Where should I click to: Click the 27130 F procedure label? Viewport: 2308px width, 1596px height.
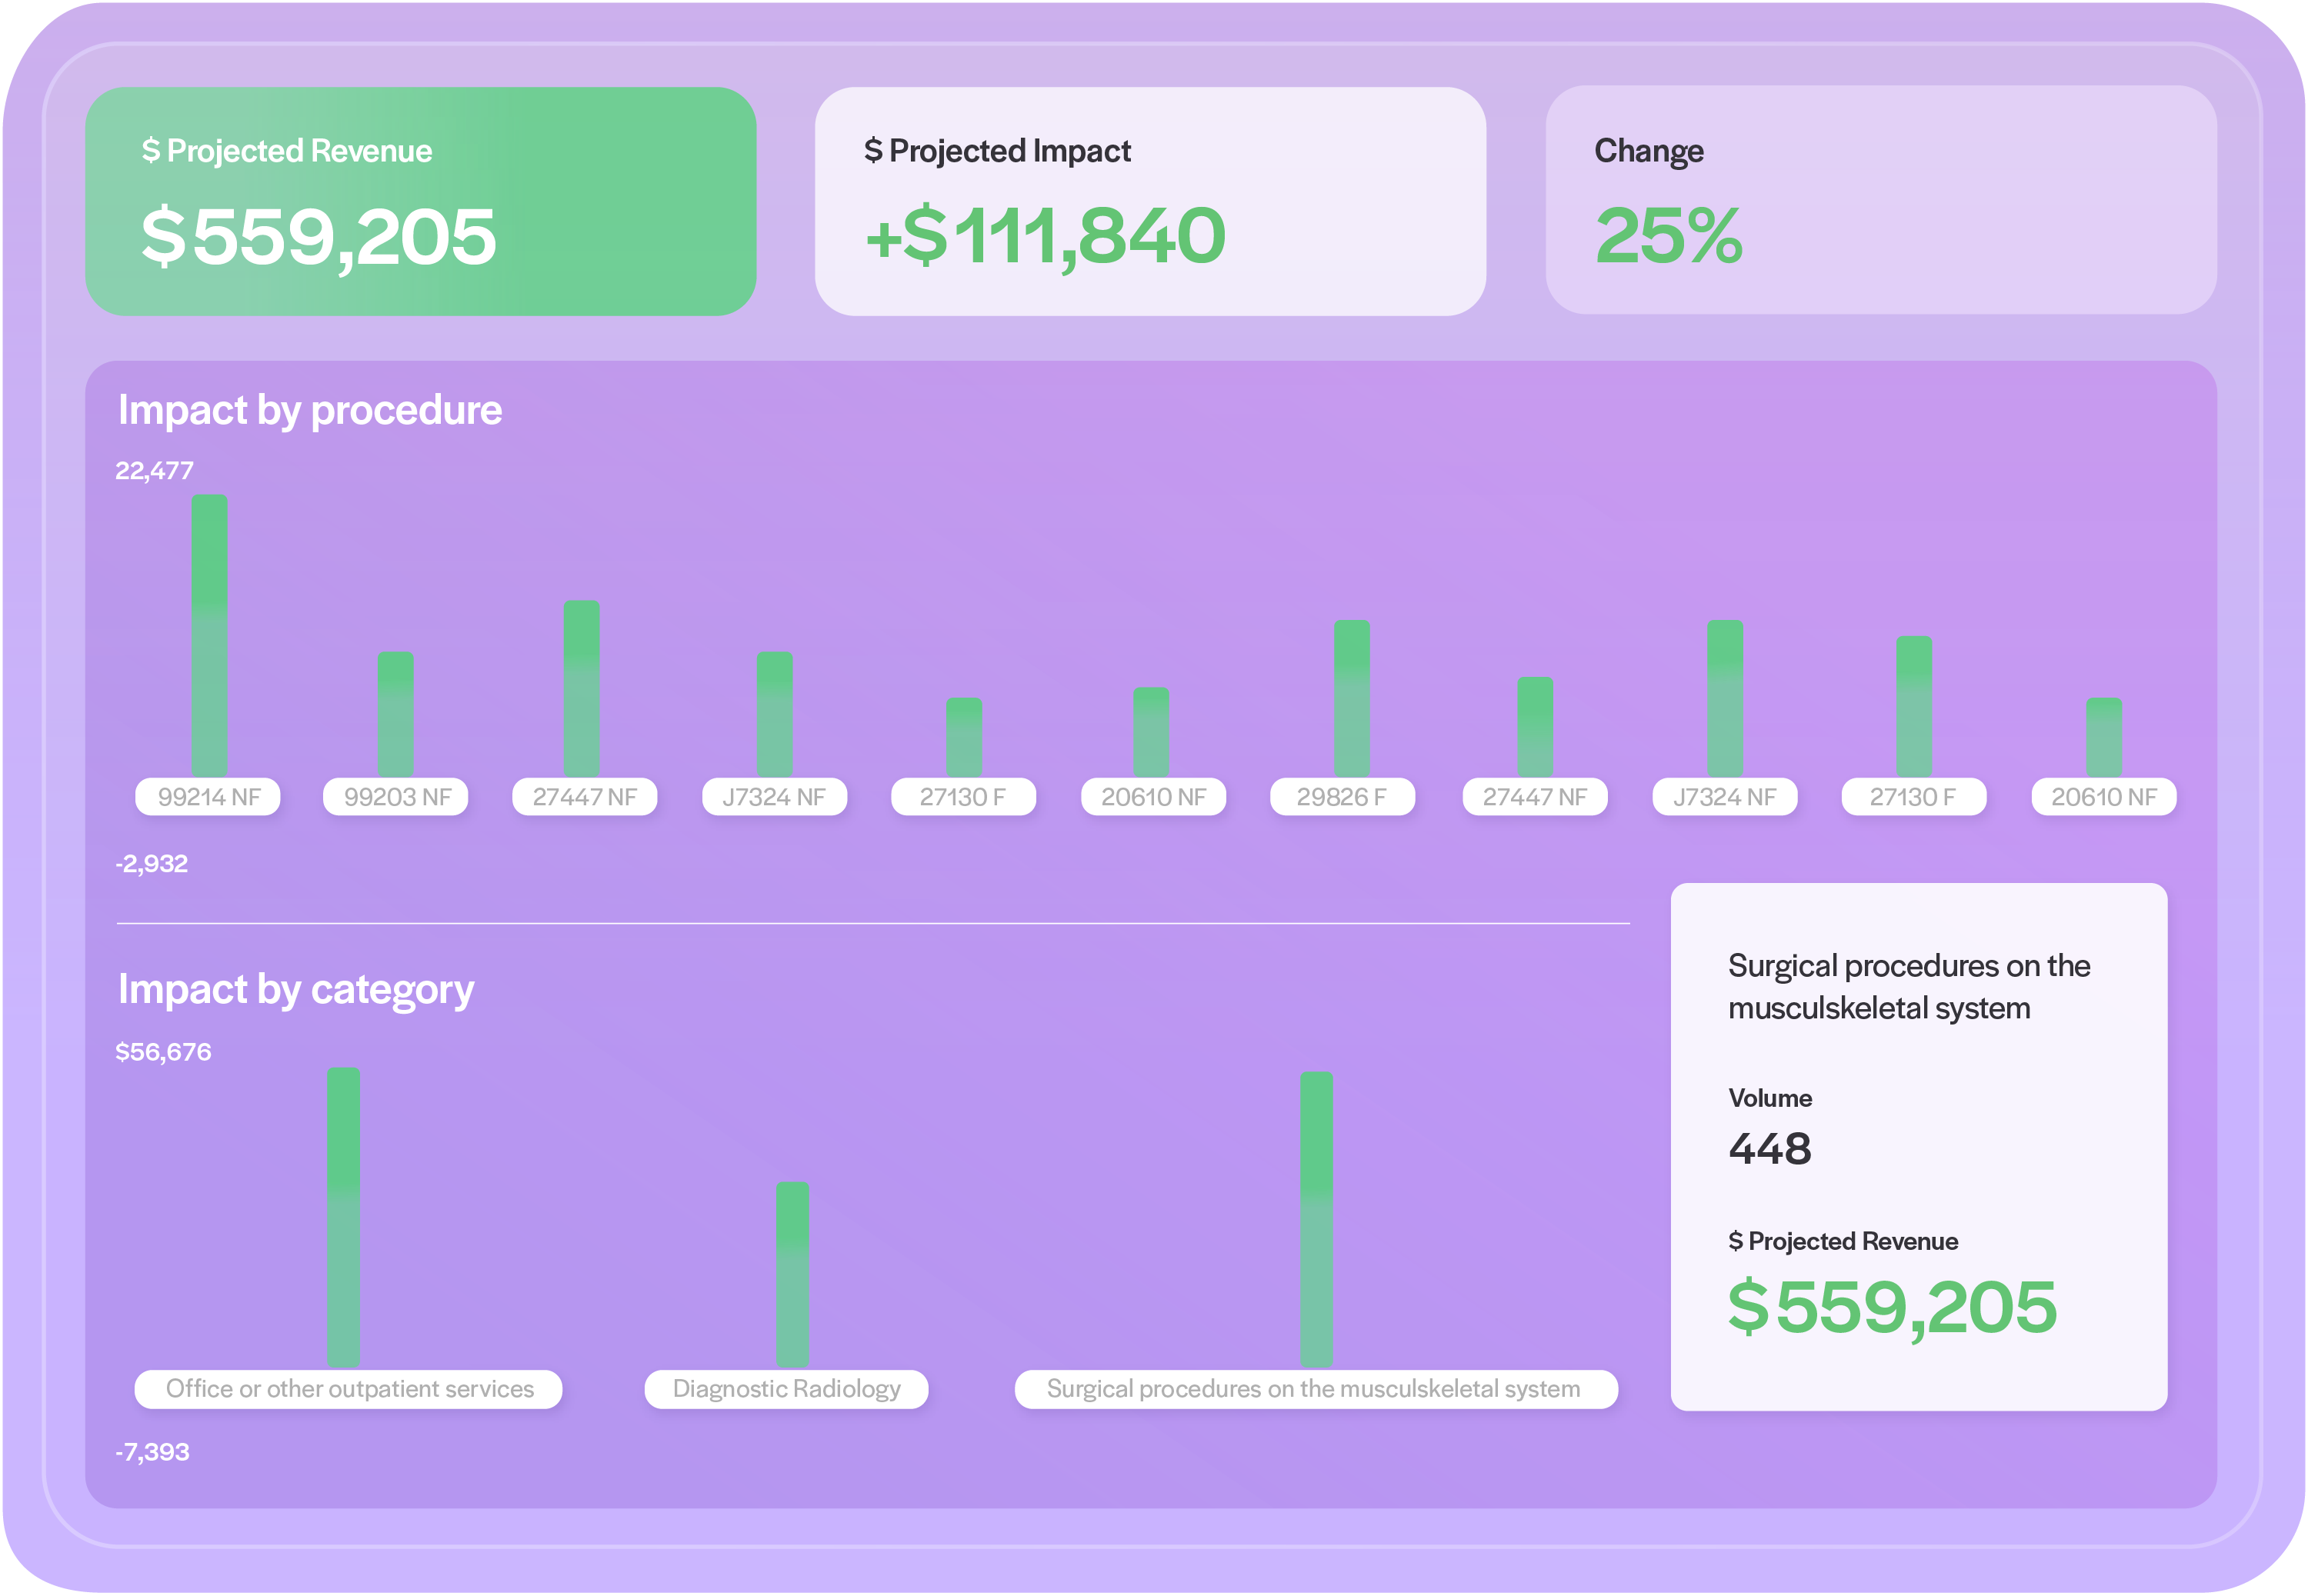963,796
